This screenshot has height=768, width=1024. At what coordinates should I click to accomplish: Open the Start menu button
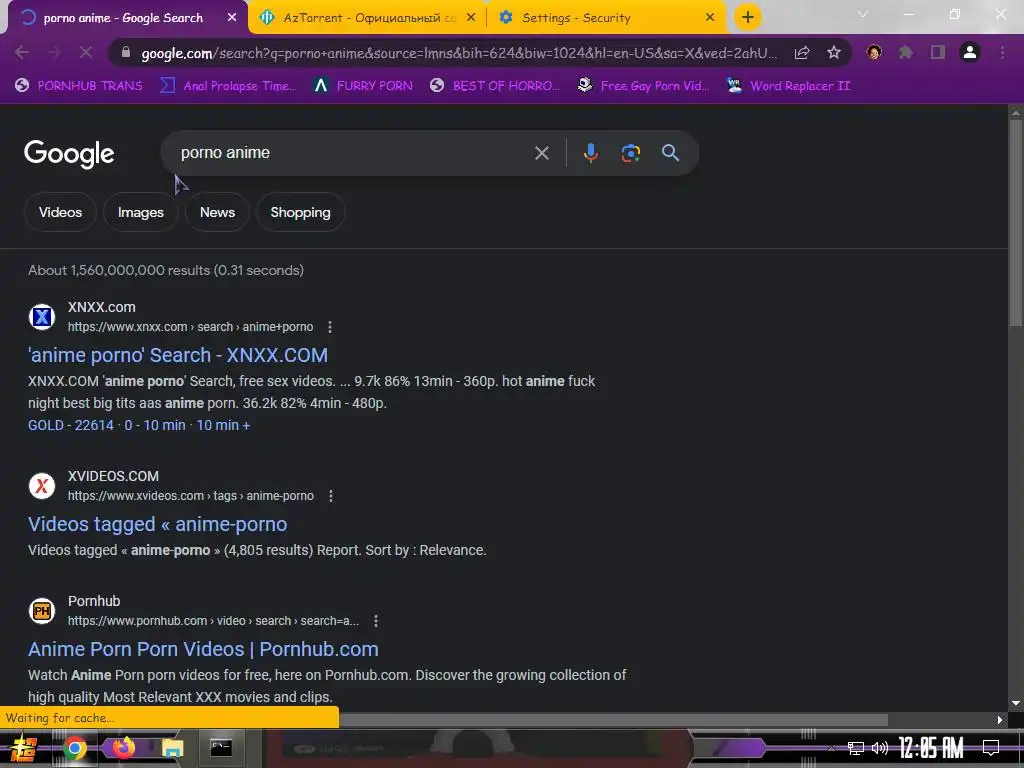24,748
